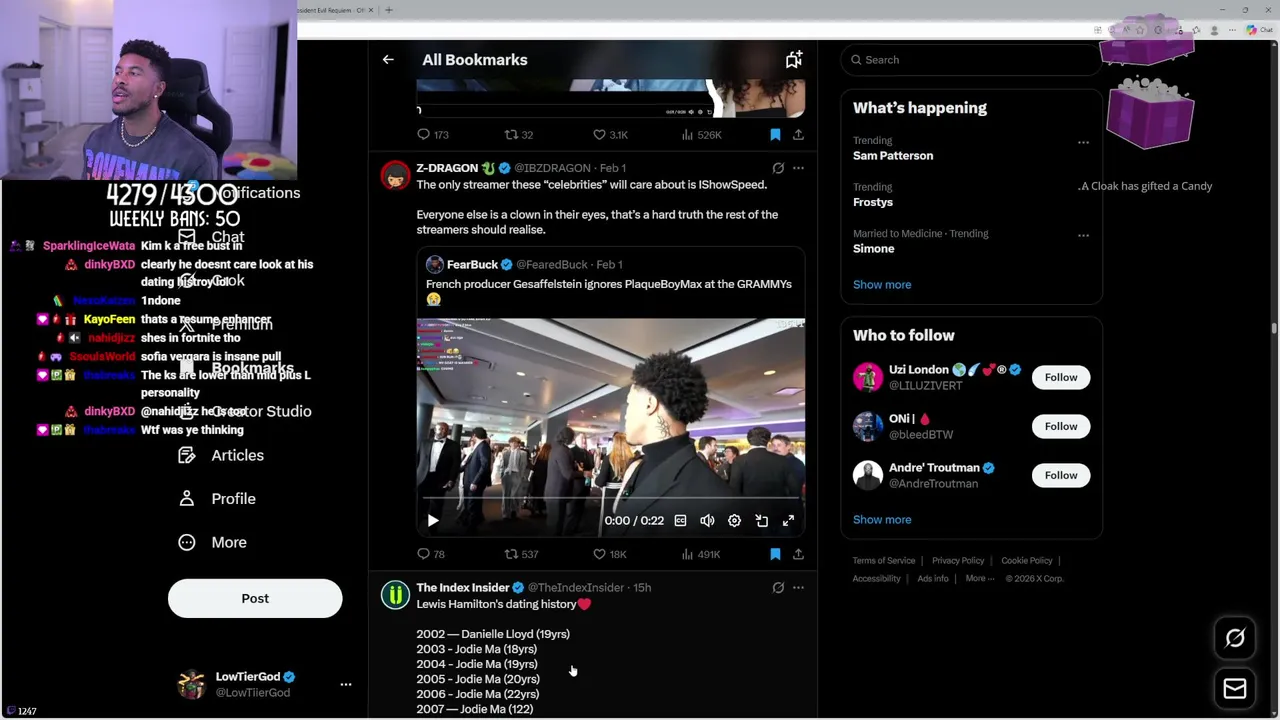Open the Messages floating button
Viewport: 1280px width, 720px height.
[1235, 689]
